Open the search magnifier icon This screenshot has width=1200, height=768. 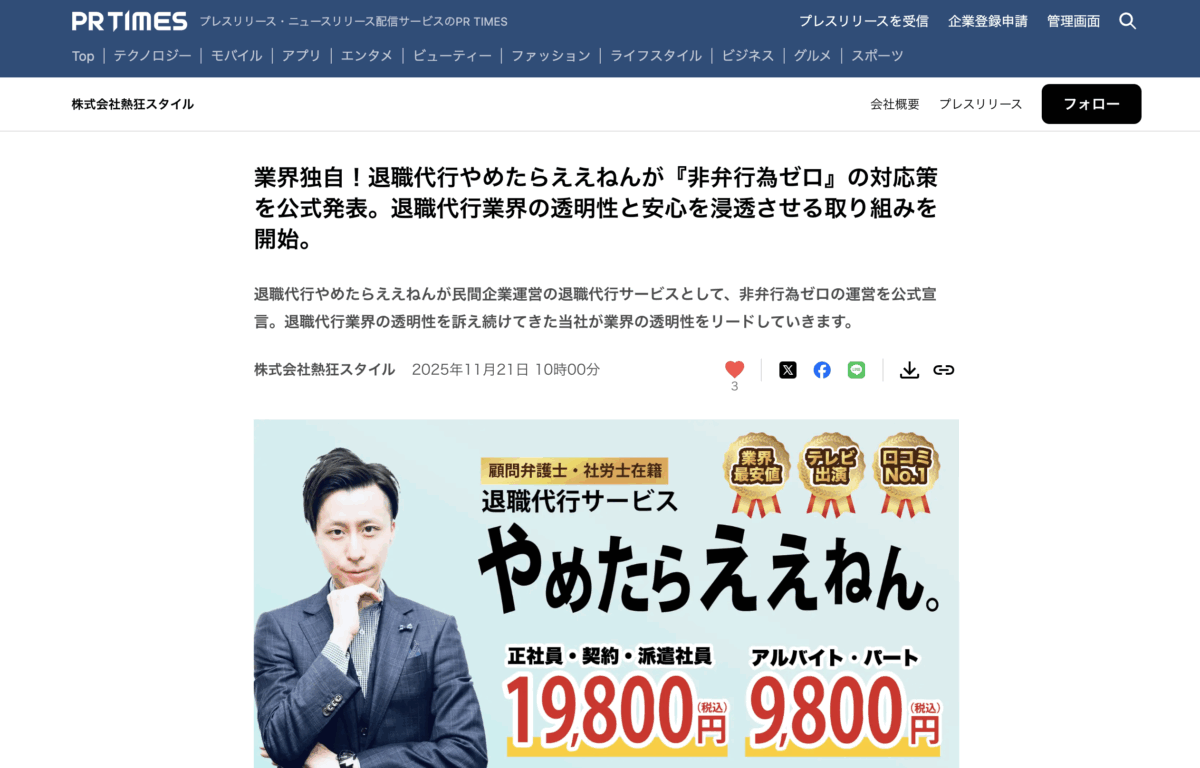pyautogui.click(x=1127, y=21)
